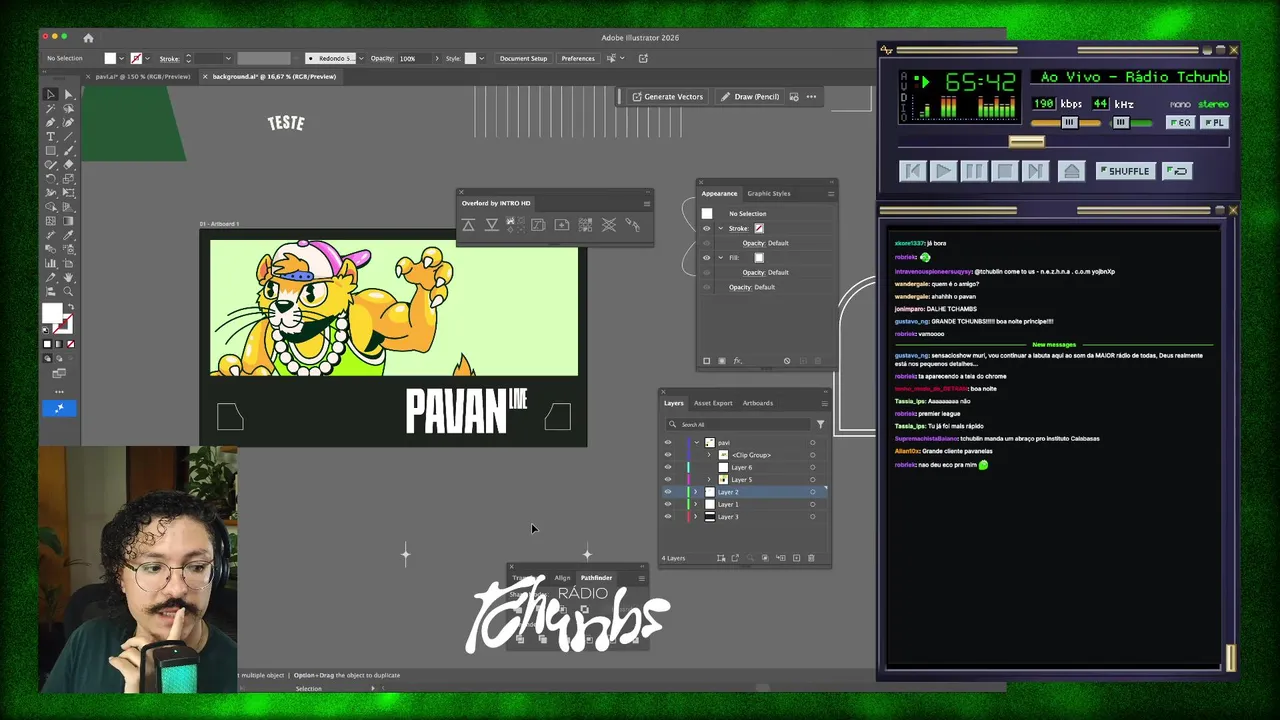Open the Edit Toolbar three-dots button
This screenshot has width=1280, height=720.
tap(59, 391)
